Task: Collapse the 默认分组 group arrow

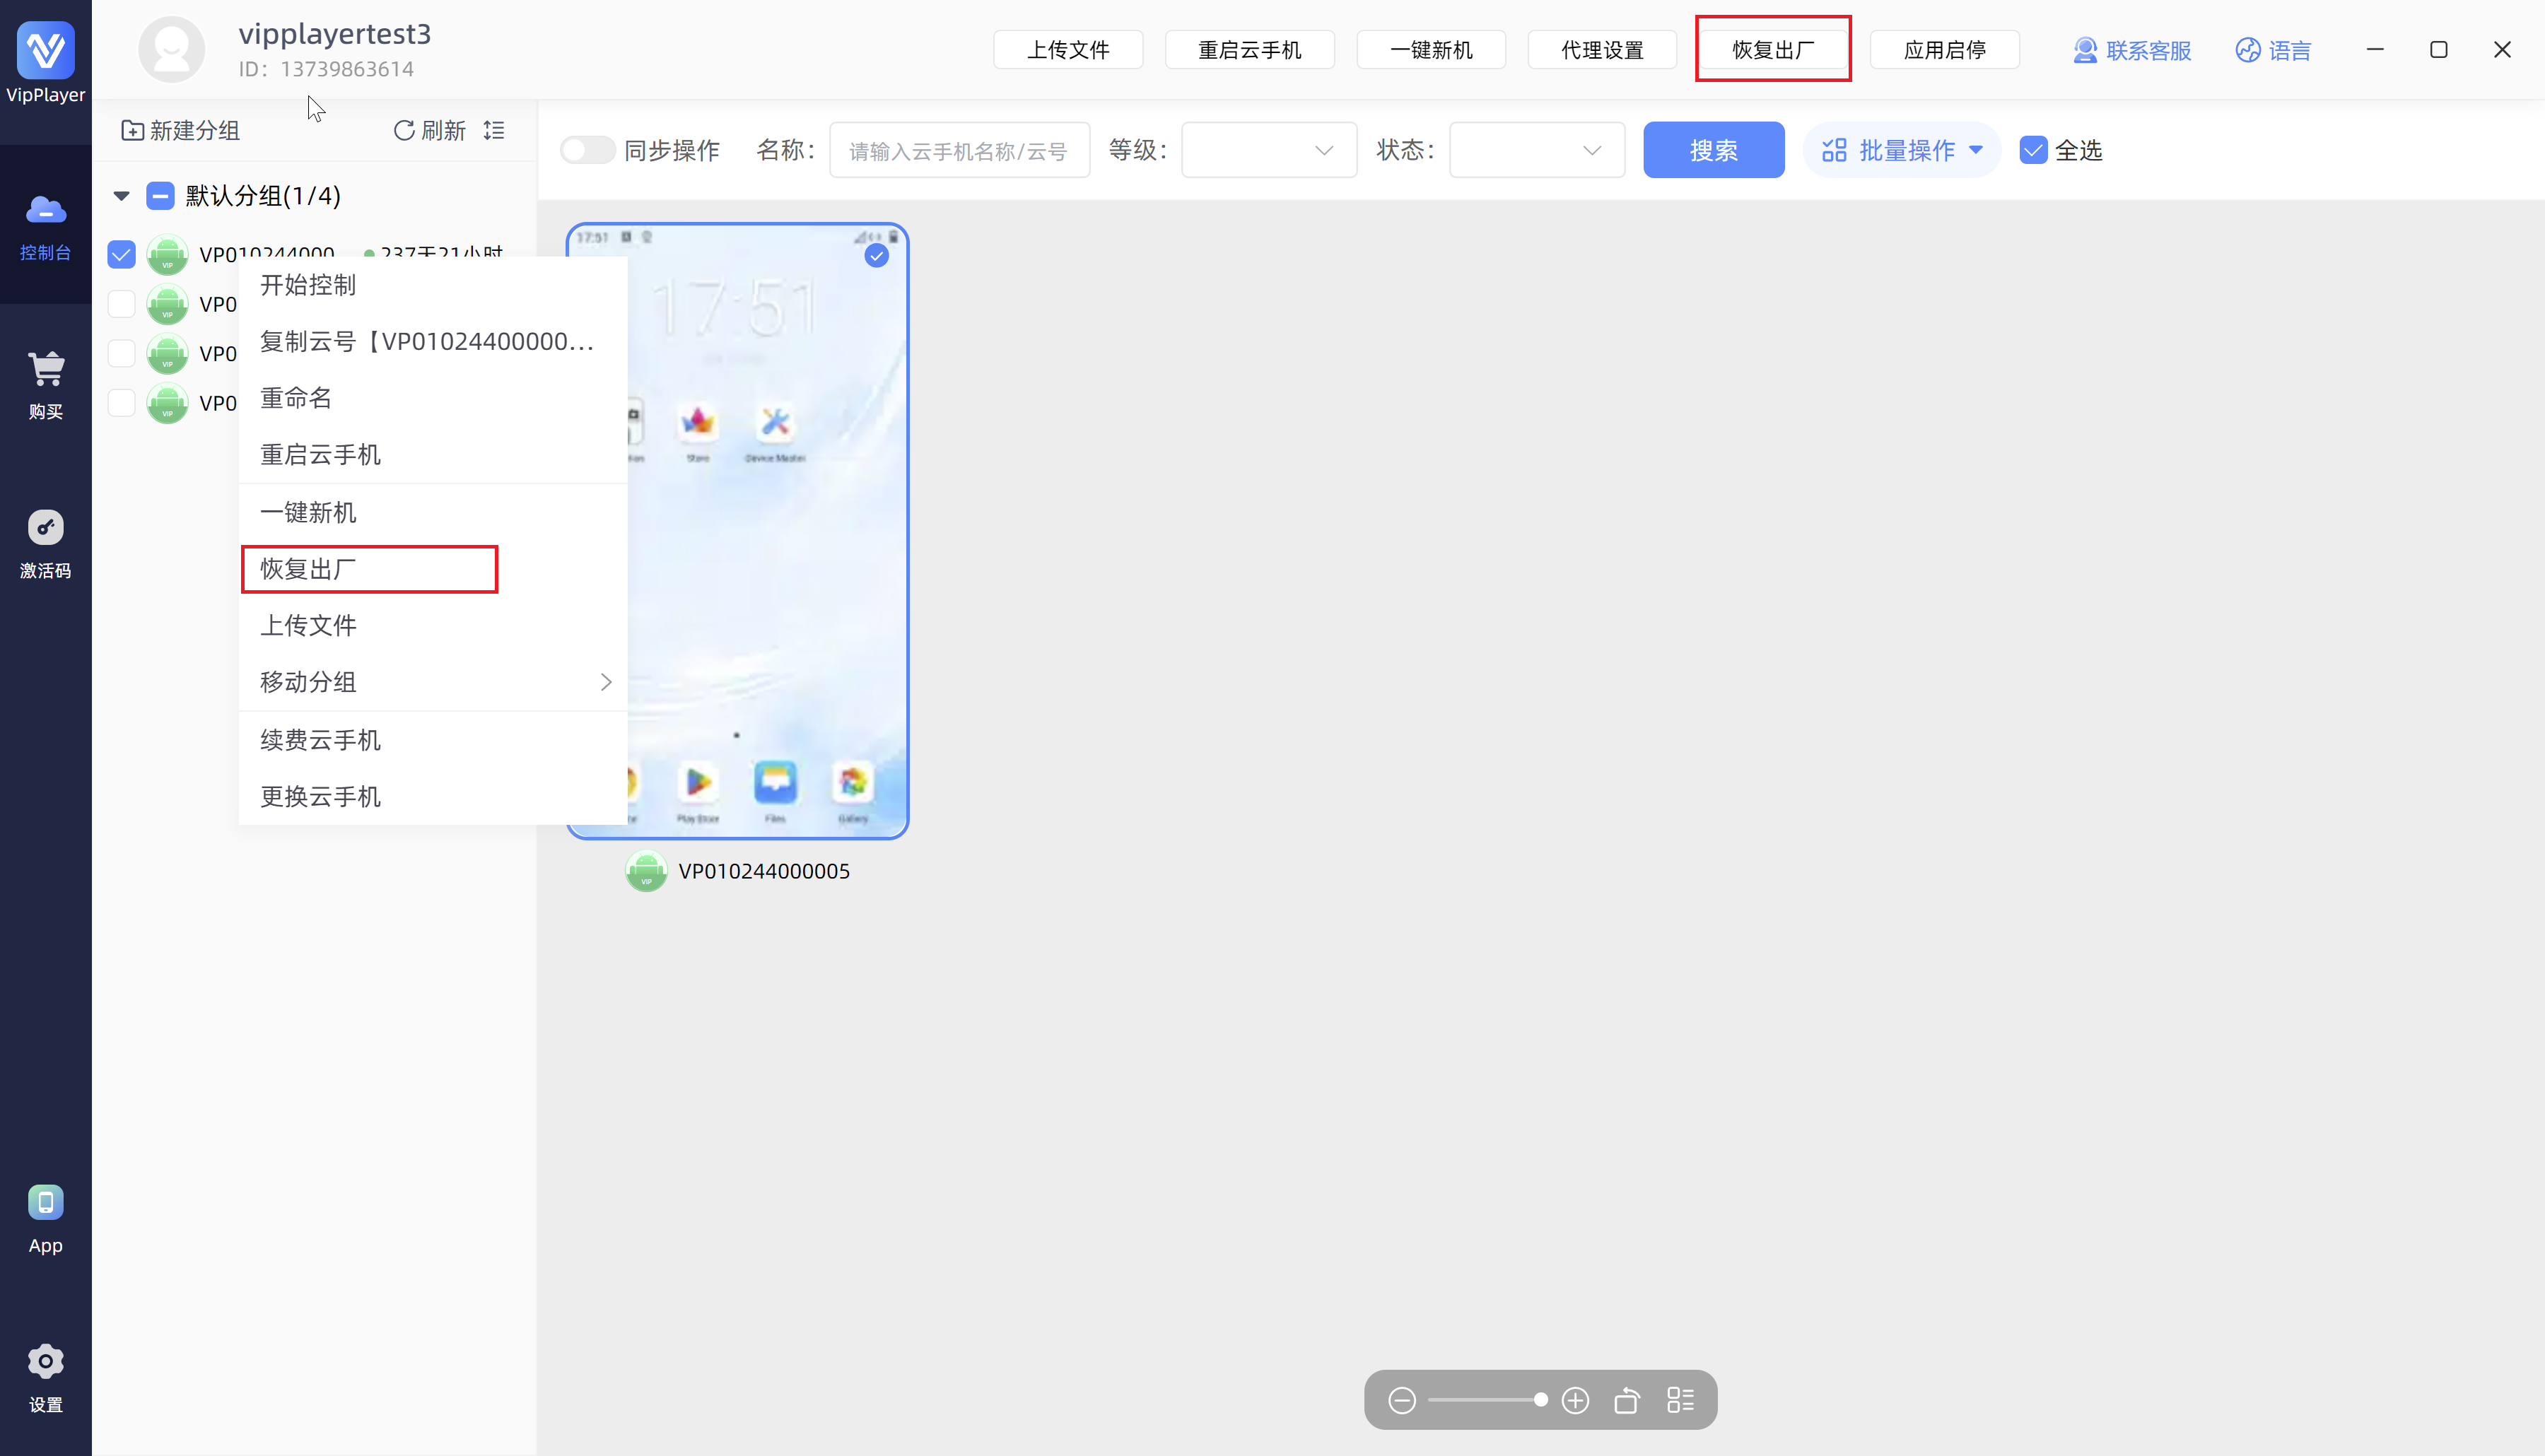Action: (122, 196)
